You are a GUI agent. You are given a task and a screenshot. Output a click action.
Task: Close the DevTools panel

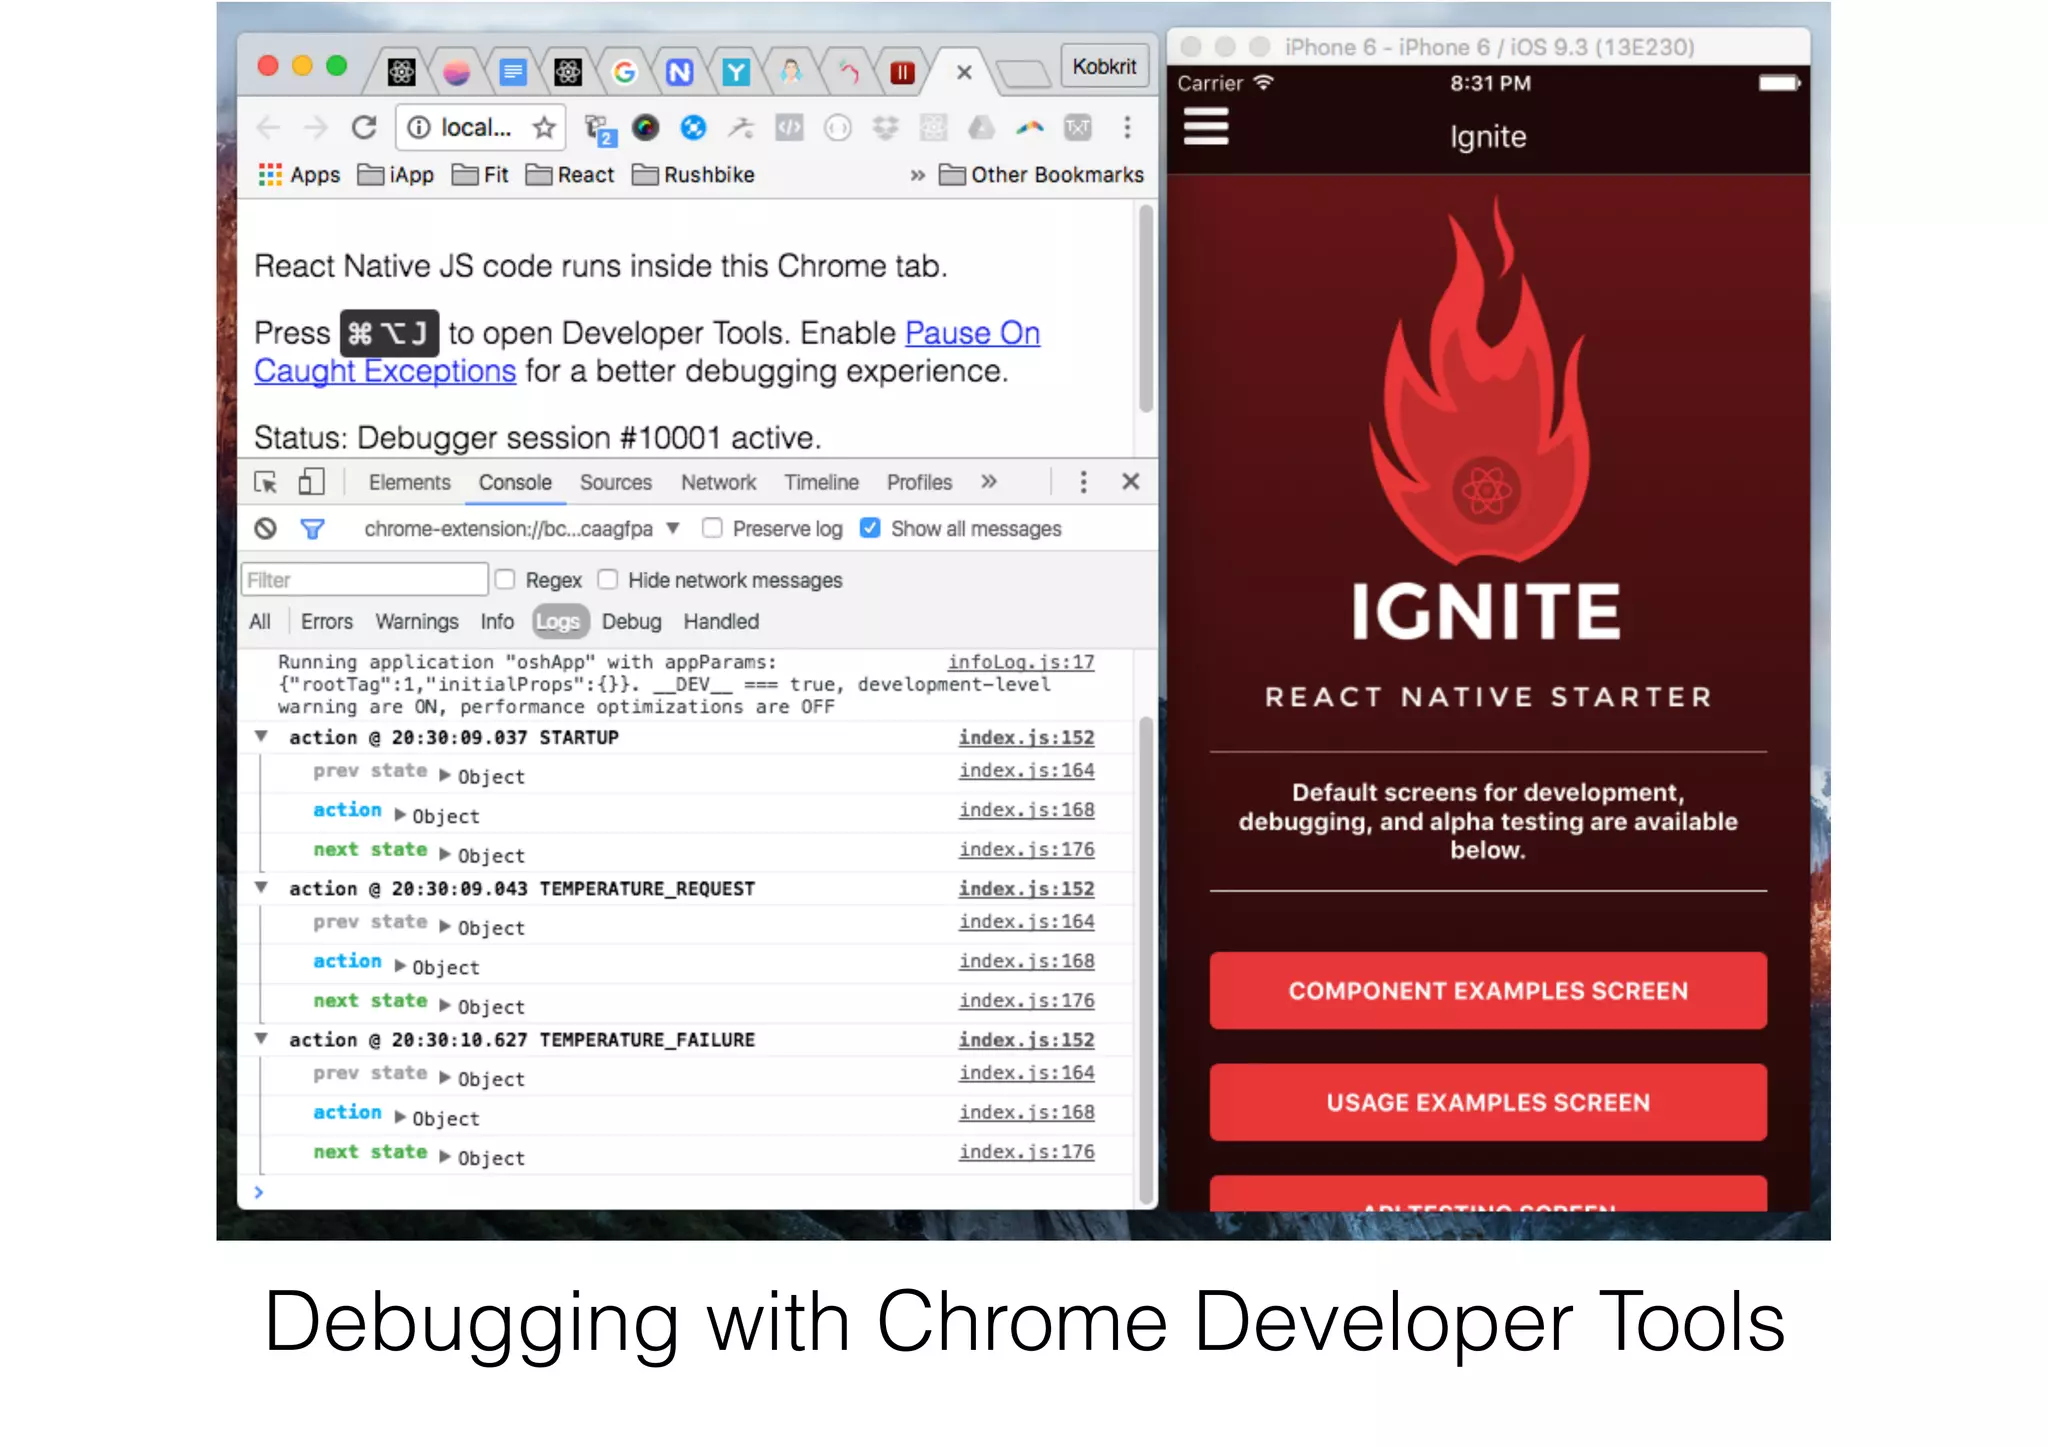(x=1131, y=482)
